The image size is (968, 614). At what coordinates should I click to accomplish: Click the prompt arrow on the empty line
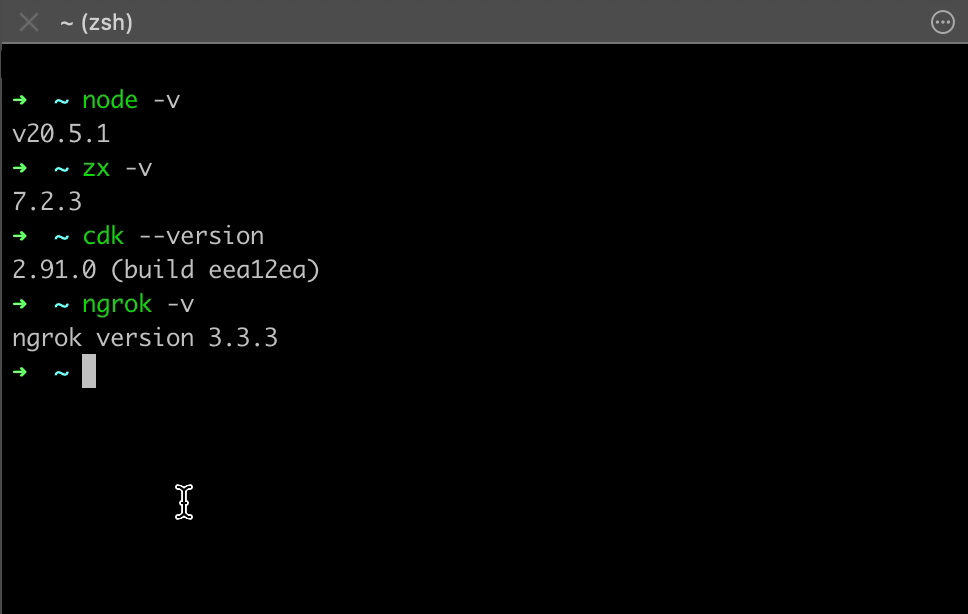click(x=20, y=371)
